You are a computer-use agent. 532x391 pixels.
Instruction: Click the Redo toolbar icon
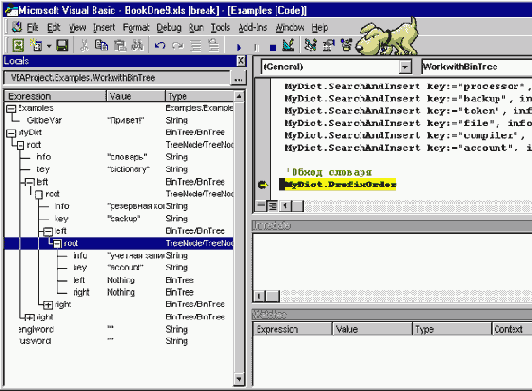pyautogui.click(x=177, y=45)
